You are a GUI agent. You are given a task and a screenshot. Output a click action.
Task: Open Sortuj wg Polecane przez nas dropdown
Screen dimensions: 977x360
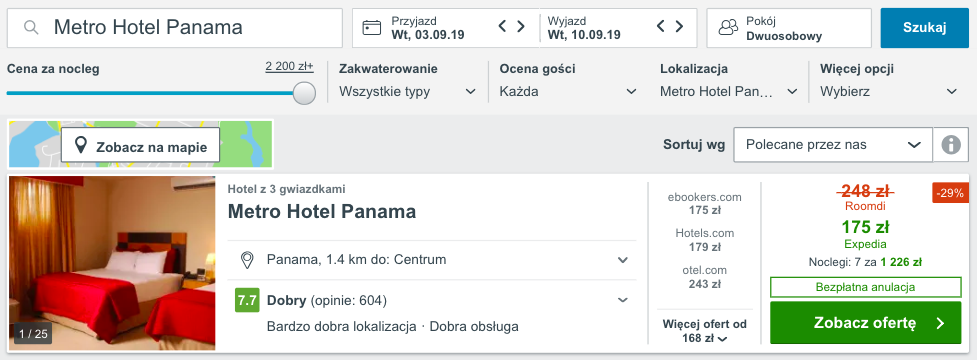pos(833,145)
